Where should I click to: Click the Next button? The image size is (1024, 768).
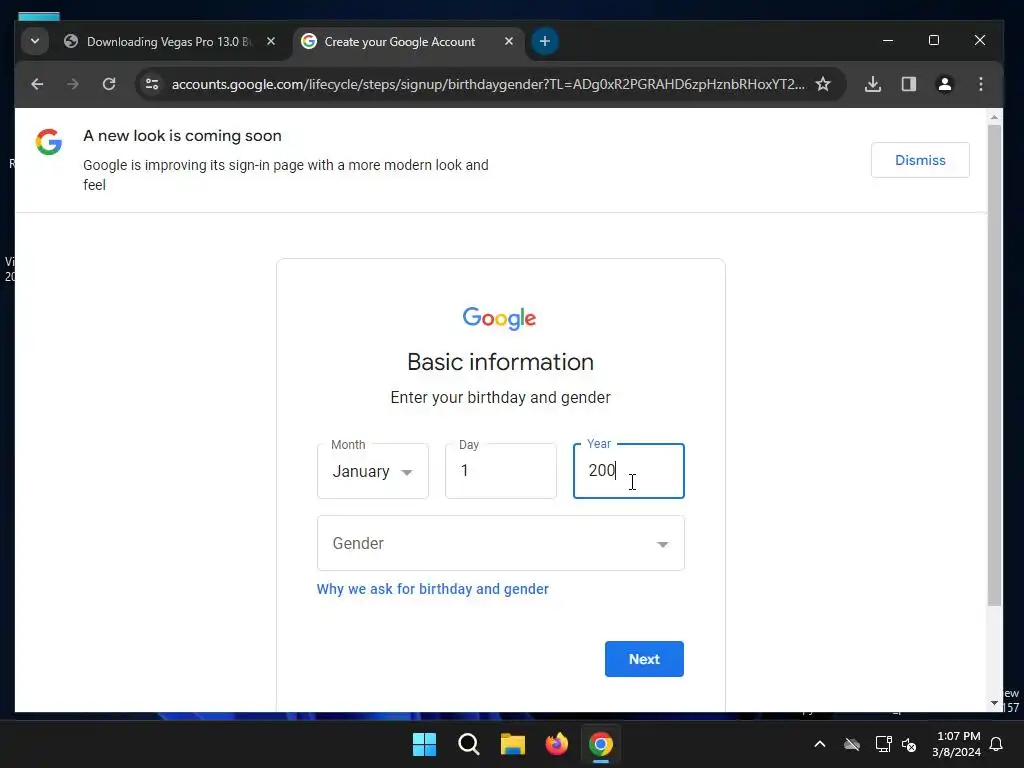pyautogui.click(x=644, y=659)
